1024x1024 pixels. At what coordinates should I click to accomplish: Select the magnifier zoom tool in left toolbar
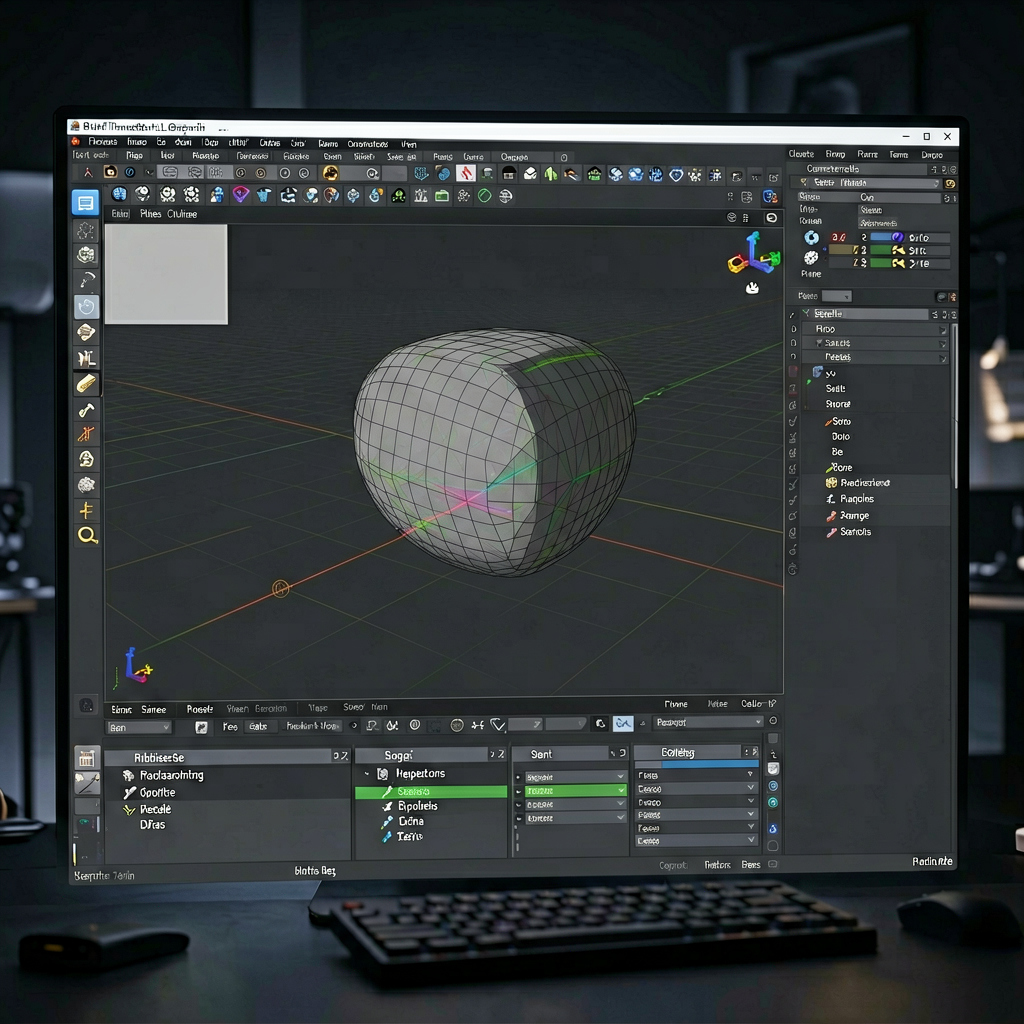(87, 536)
